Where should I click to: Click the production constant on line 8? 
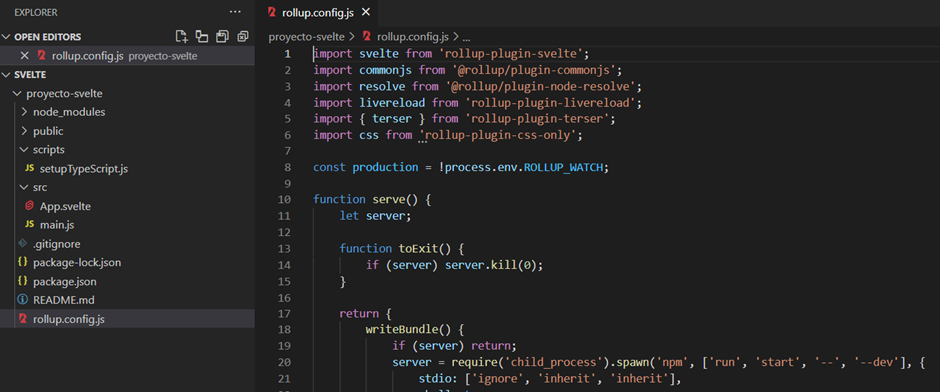coord(385,167)
